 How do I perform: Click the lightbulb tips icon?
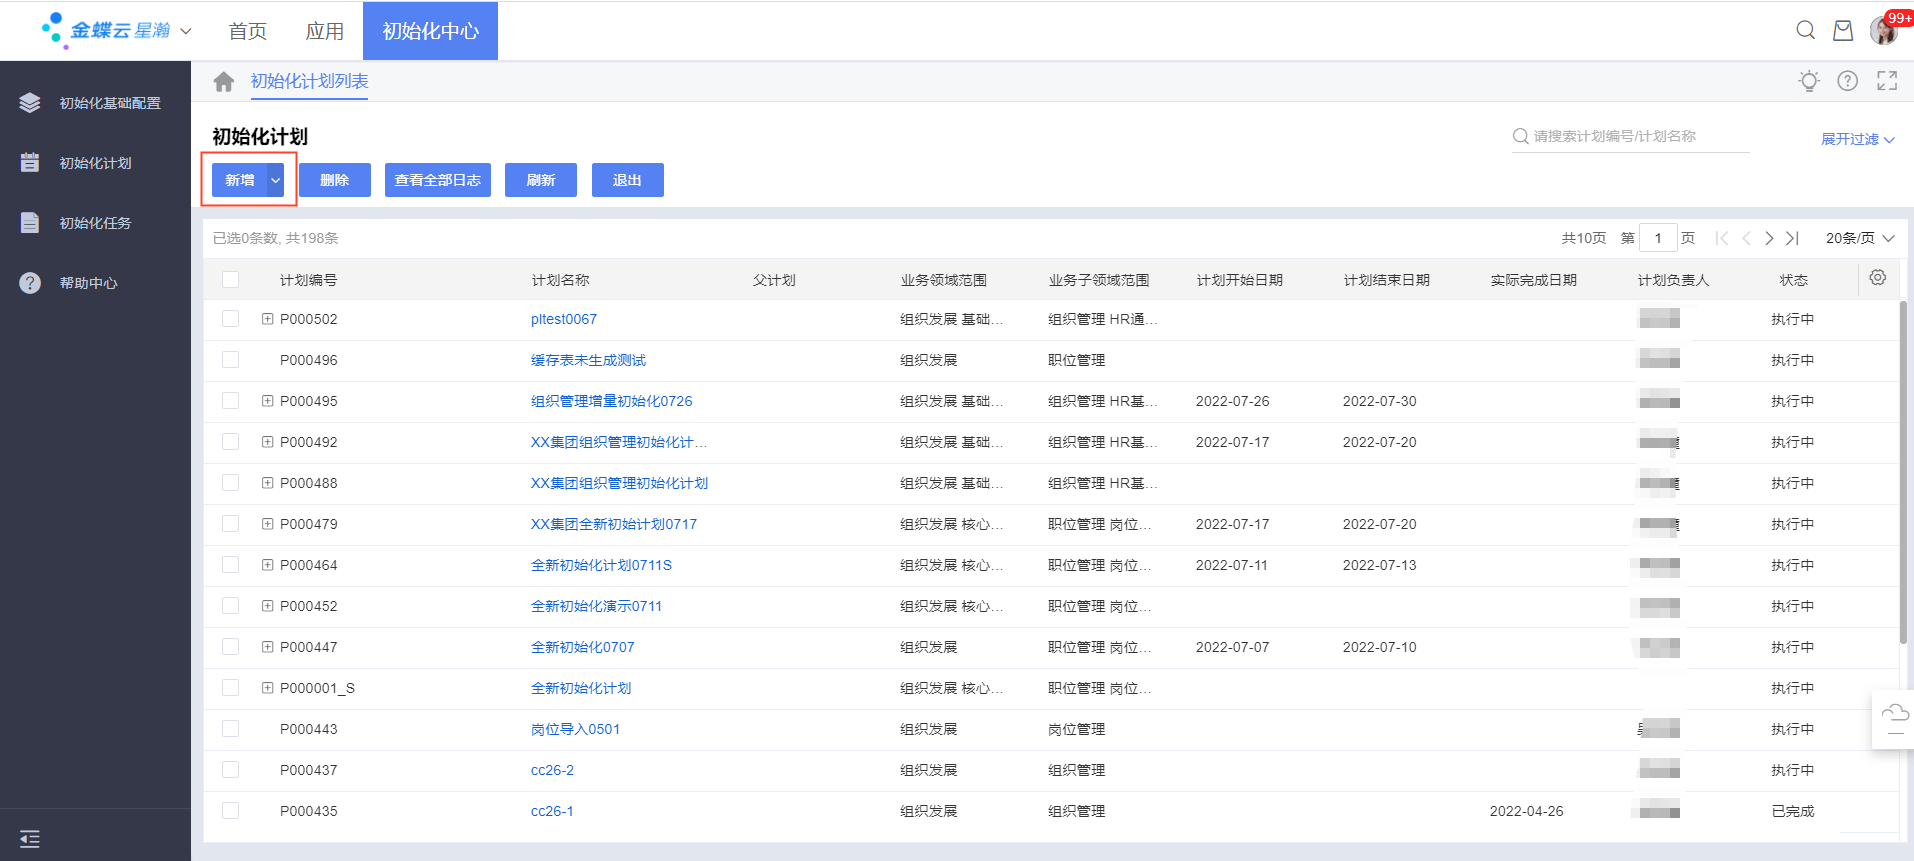(x=1808, y=81)
